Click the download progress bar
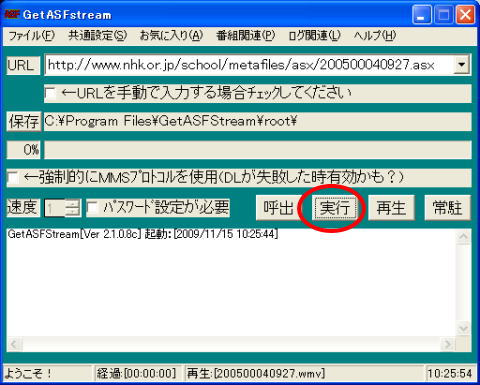This screenshot has width=480, height=385. click(258, 150)
